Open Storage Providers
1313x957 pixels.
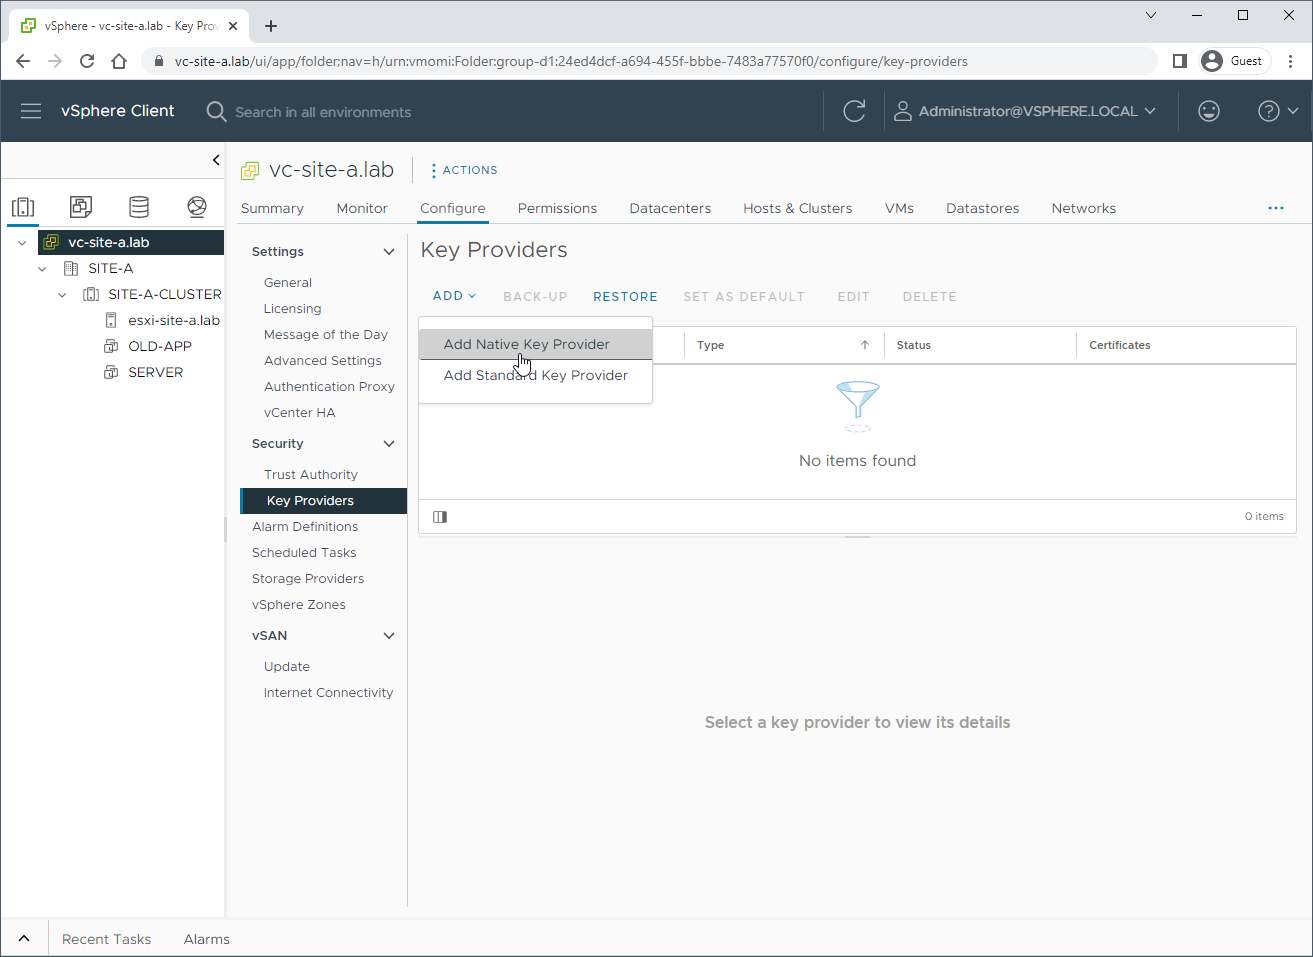[308, 579]
